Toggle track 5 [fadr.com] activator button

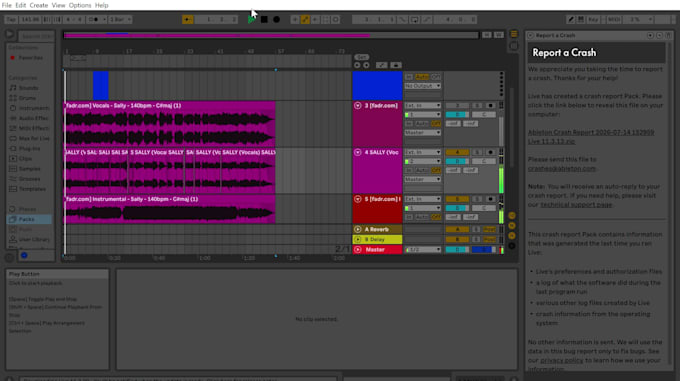click(x=457, y=199)
